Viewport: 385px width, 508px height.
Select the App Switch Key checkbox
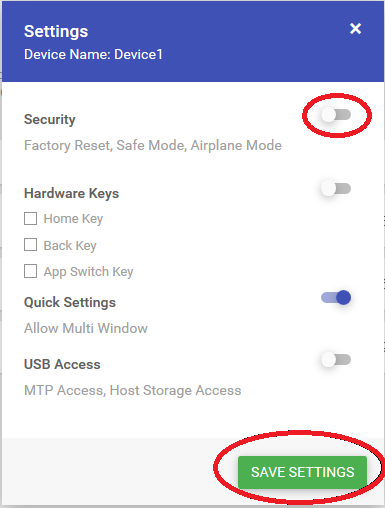coord(30,271)
